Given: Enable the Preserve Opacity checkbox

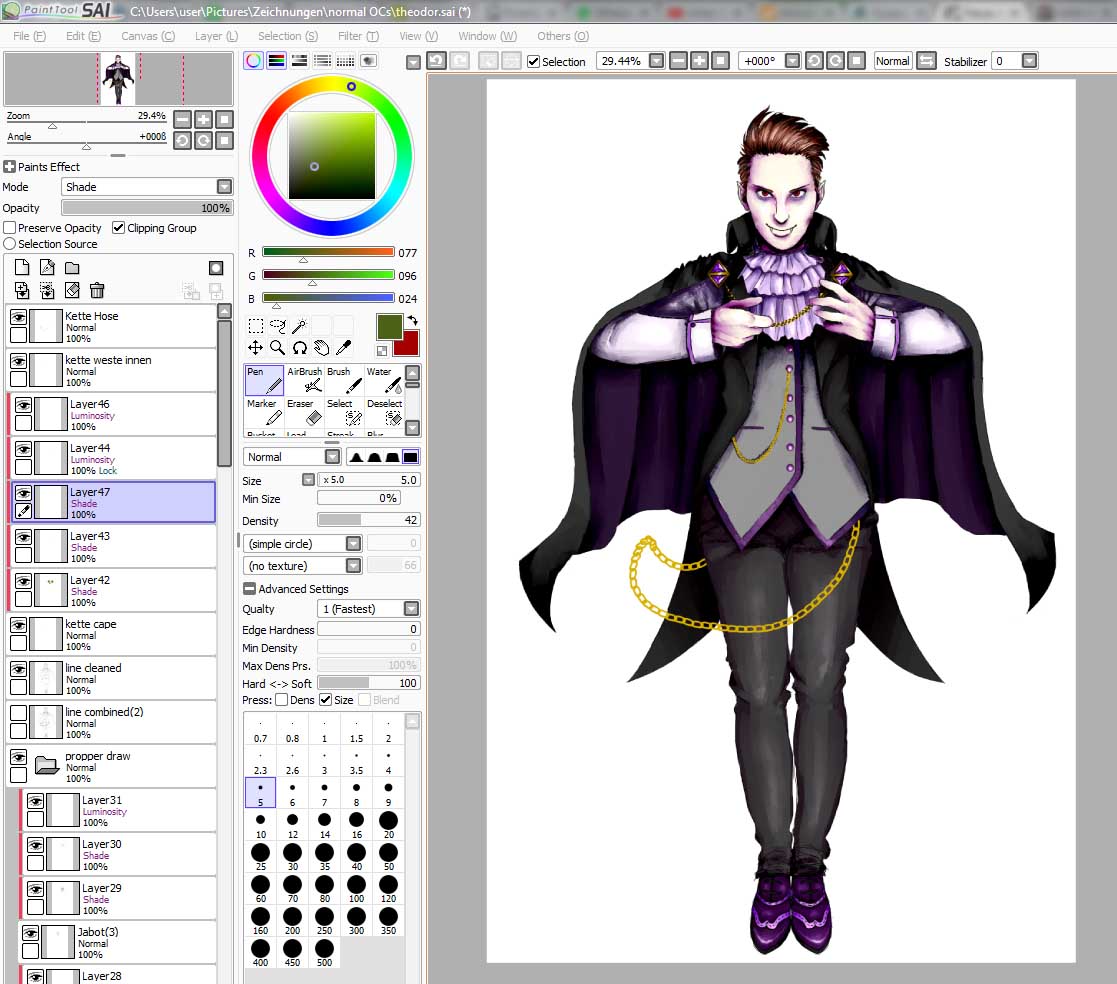Looking at the screenshot, I should [10, 228].
